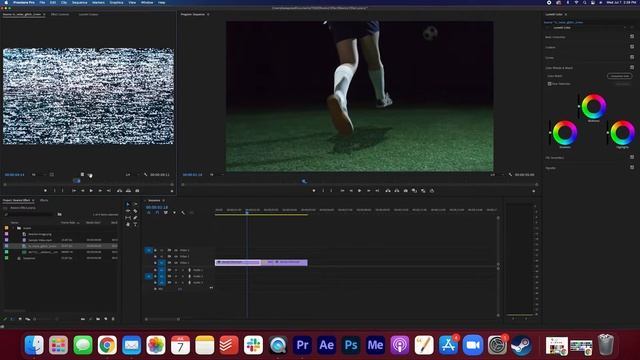Toggle the HSL Secondary section checkbox
Screen dimensions: 640x360
click(x=632, y=157)
